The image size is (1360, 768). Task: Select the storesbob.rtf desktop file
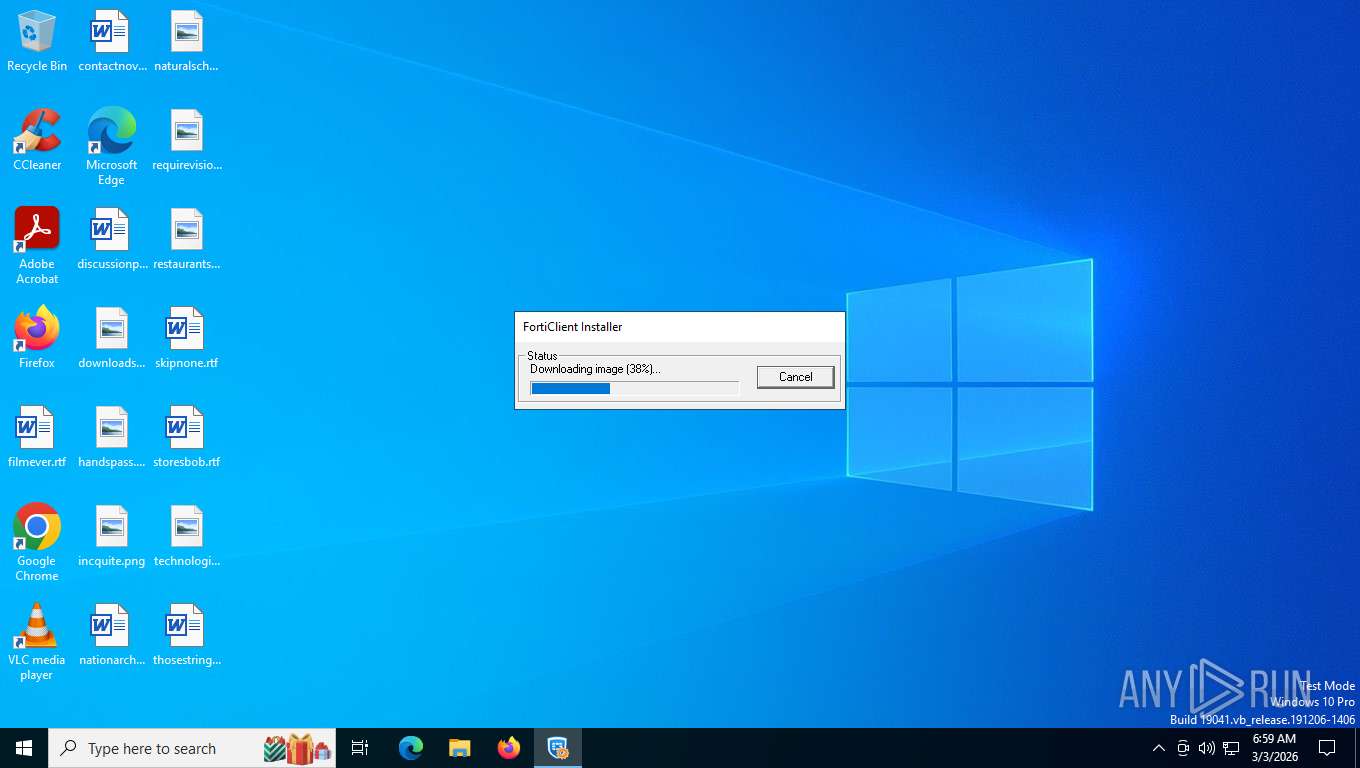tap(187, 438)
